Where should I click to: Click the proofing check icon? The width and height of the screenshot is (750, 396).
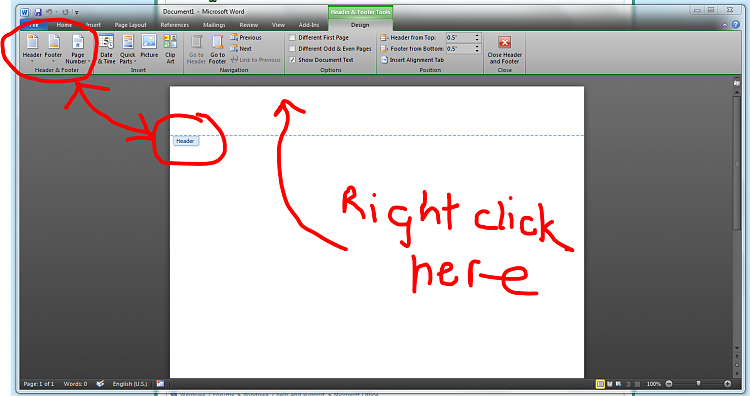coord(100,384)
